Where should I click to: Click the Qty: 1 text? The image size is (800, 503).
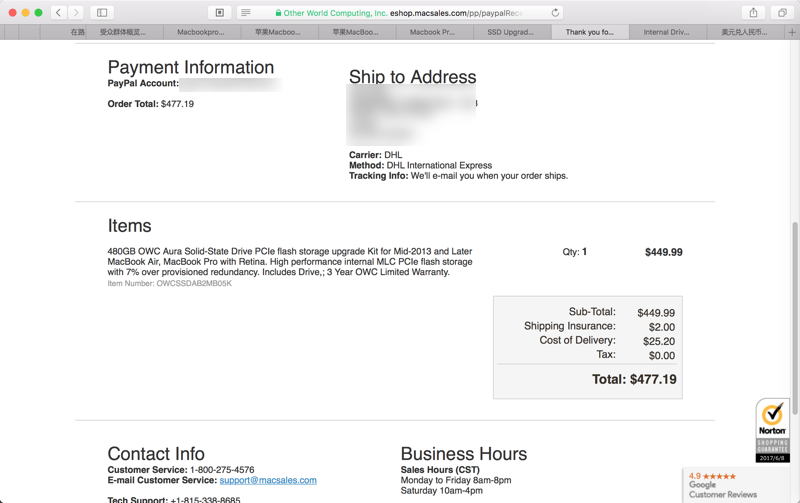(574, 252)
